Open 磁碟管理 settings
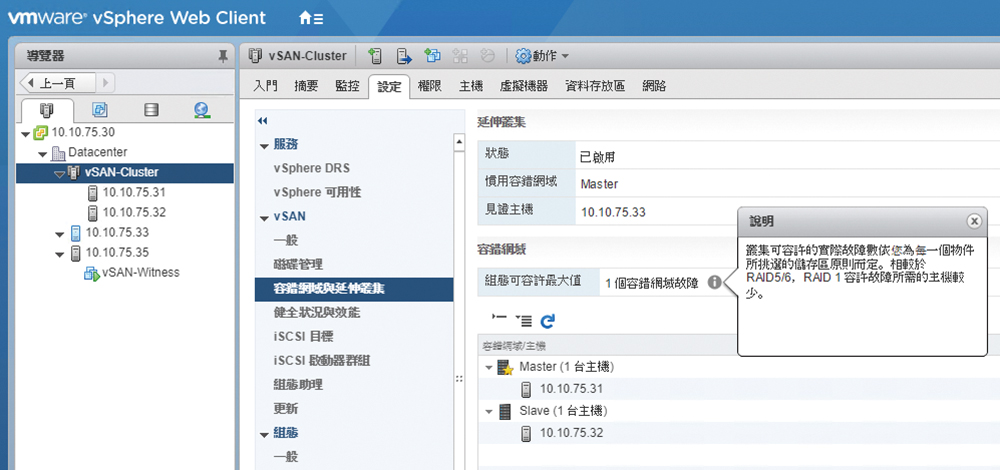This screenshot has height=470, width=1000. tap(298, 265)
